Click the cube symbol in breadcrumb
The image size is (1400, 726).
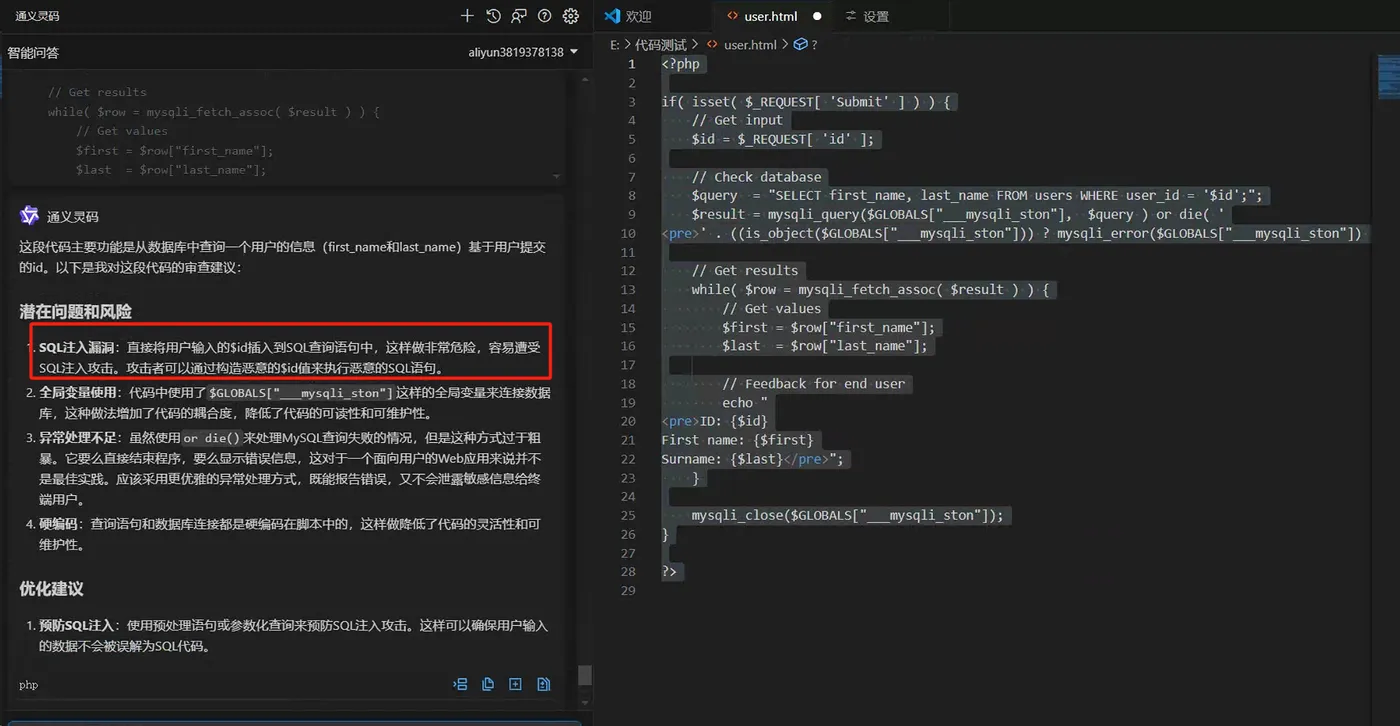click(800, 45)
